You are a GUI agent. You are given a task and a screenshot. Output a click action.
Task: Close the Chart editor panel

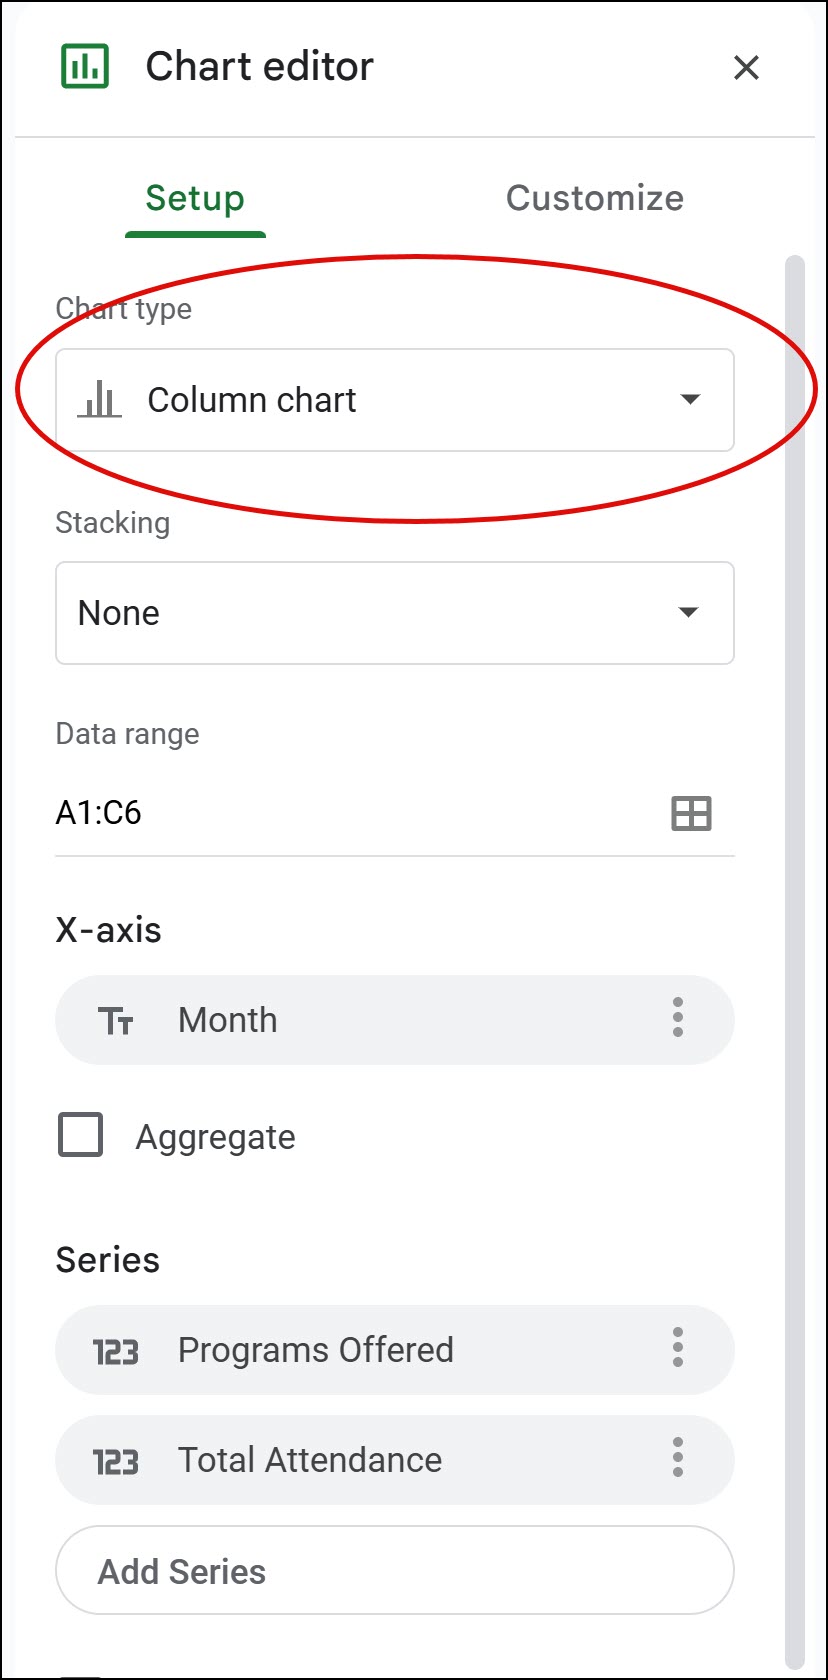[746, 68]
